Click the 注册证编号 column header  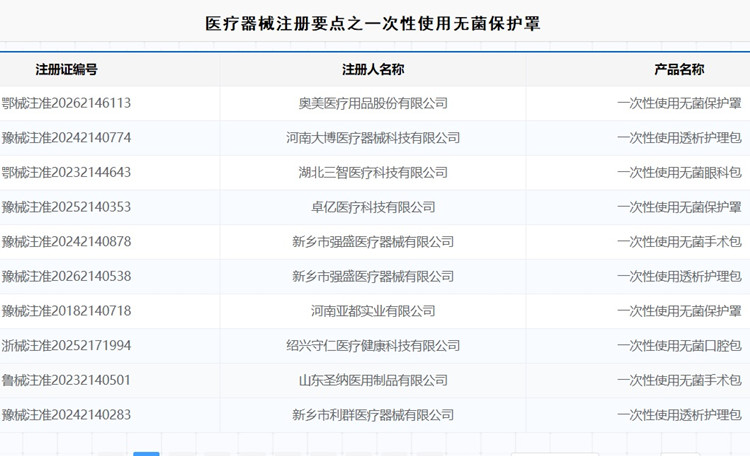66,69
